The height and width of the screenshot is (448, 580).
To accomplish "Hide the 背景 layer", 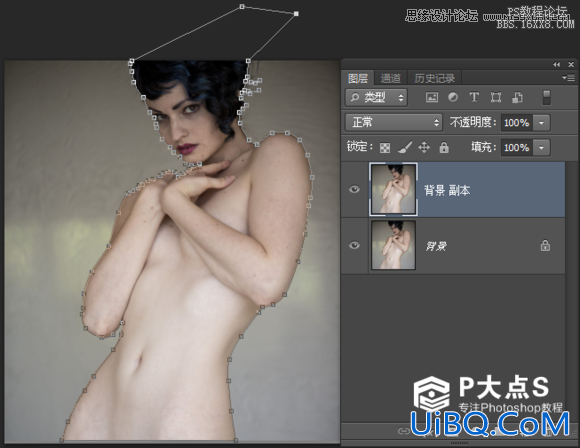I will (x=354, y=246).
